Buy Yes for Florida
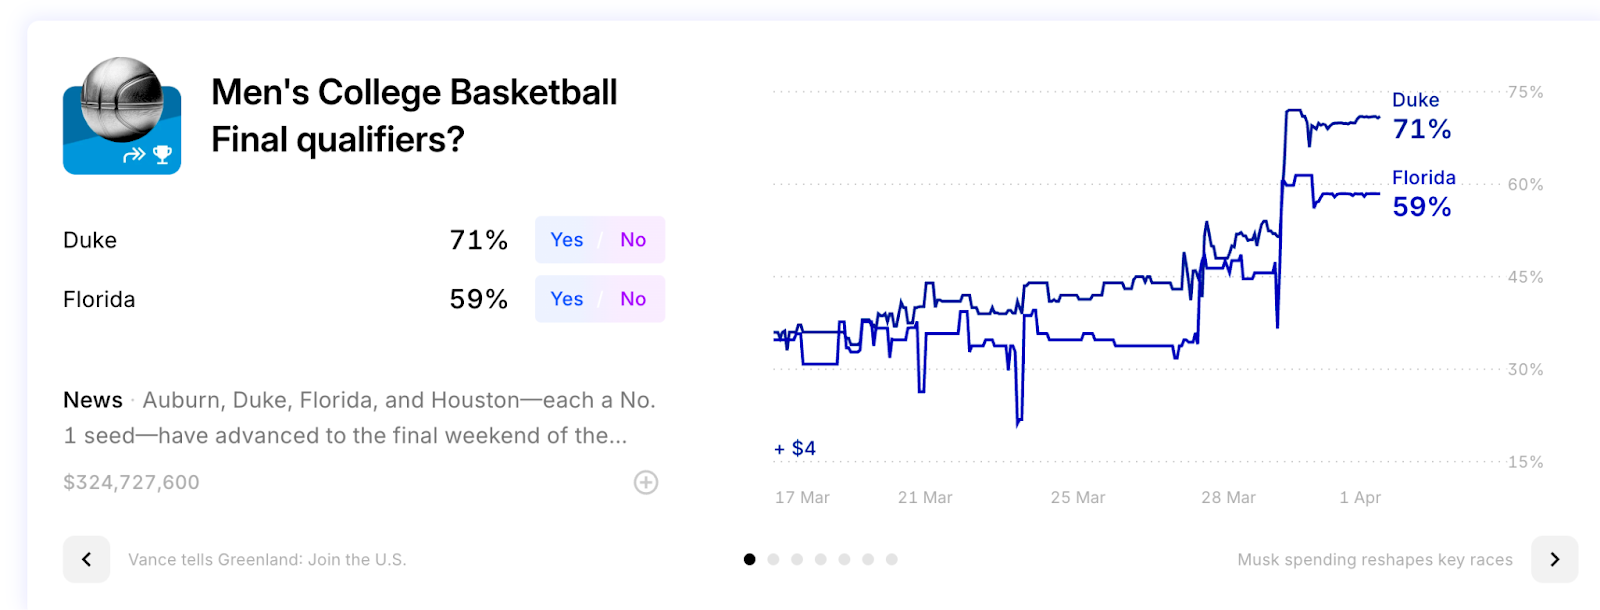The height and width of the screenshot is (610, 1600). pos(567,299)
